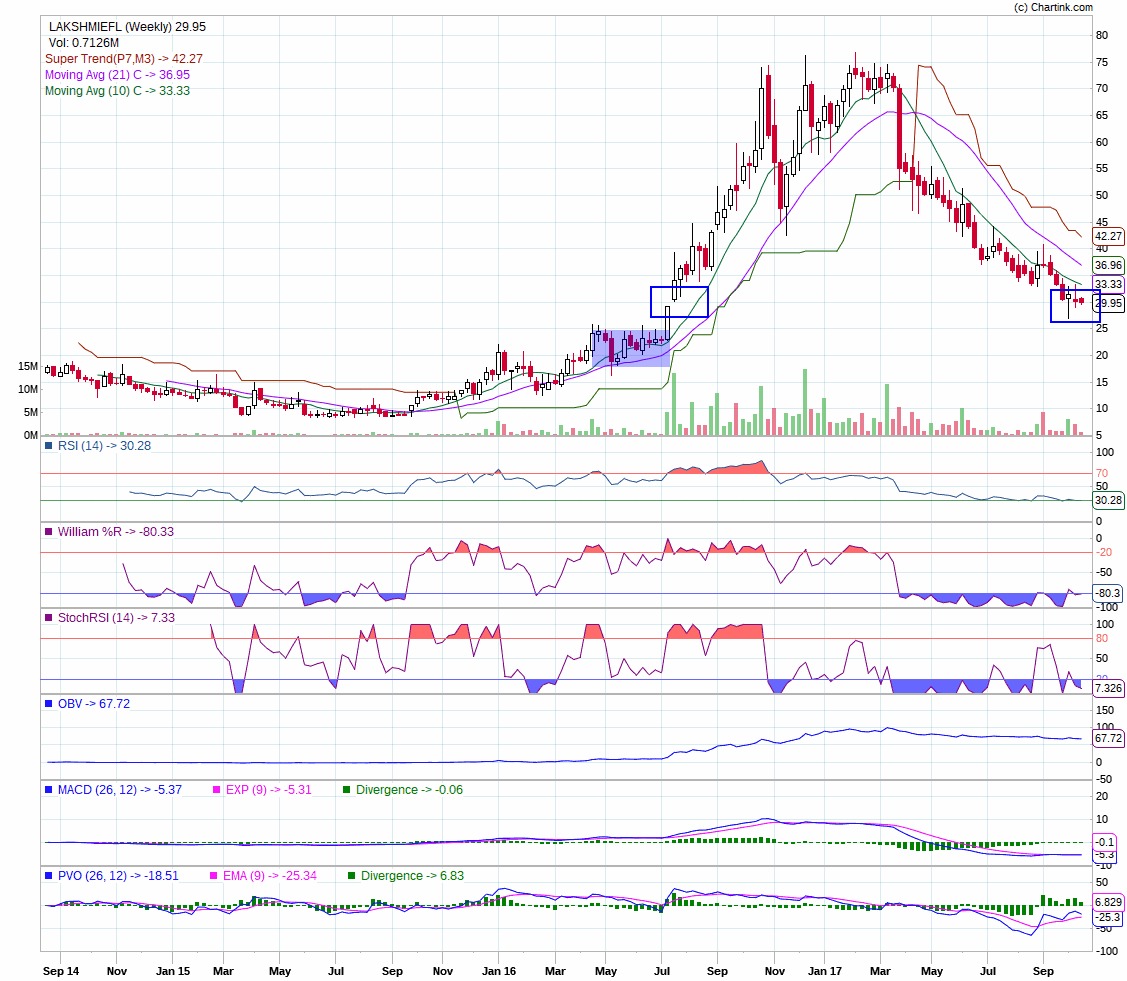Click the 42.27 Super Trend price tag
This screenshot has width=1127, height=981.
1108,236
